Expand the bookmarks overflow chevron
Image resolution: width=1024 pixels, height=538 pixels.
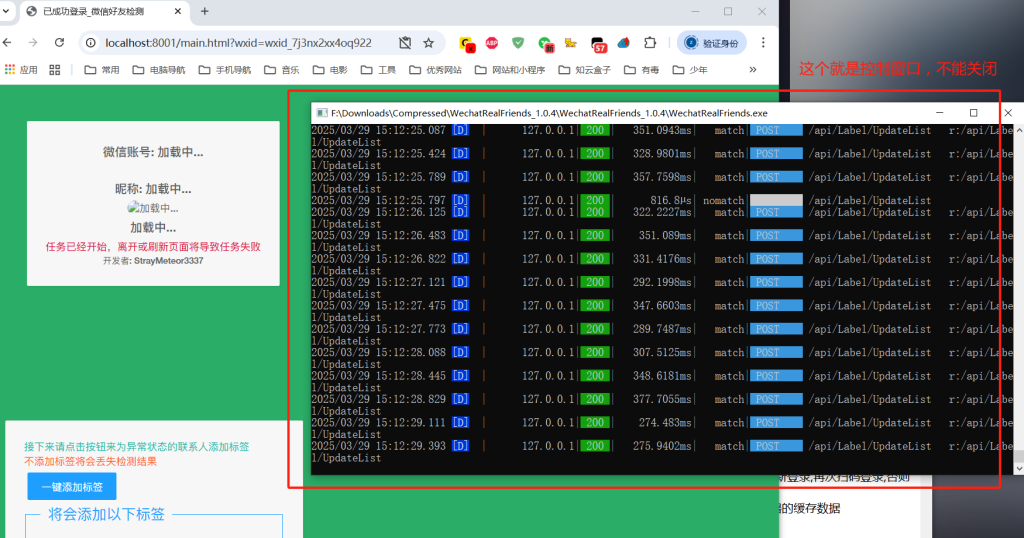click(754, 70)
